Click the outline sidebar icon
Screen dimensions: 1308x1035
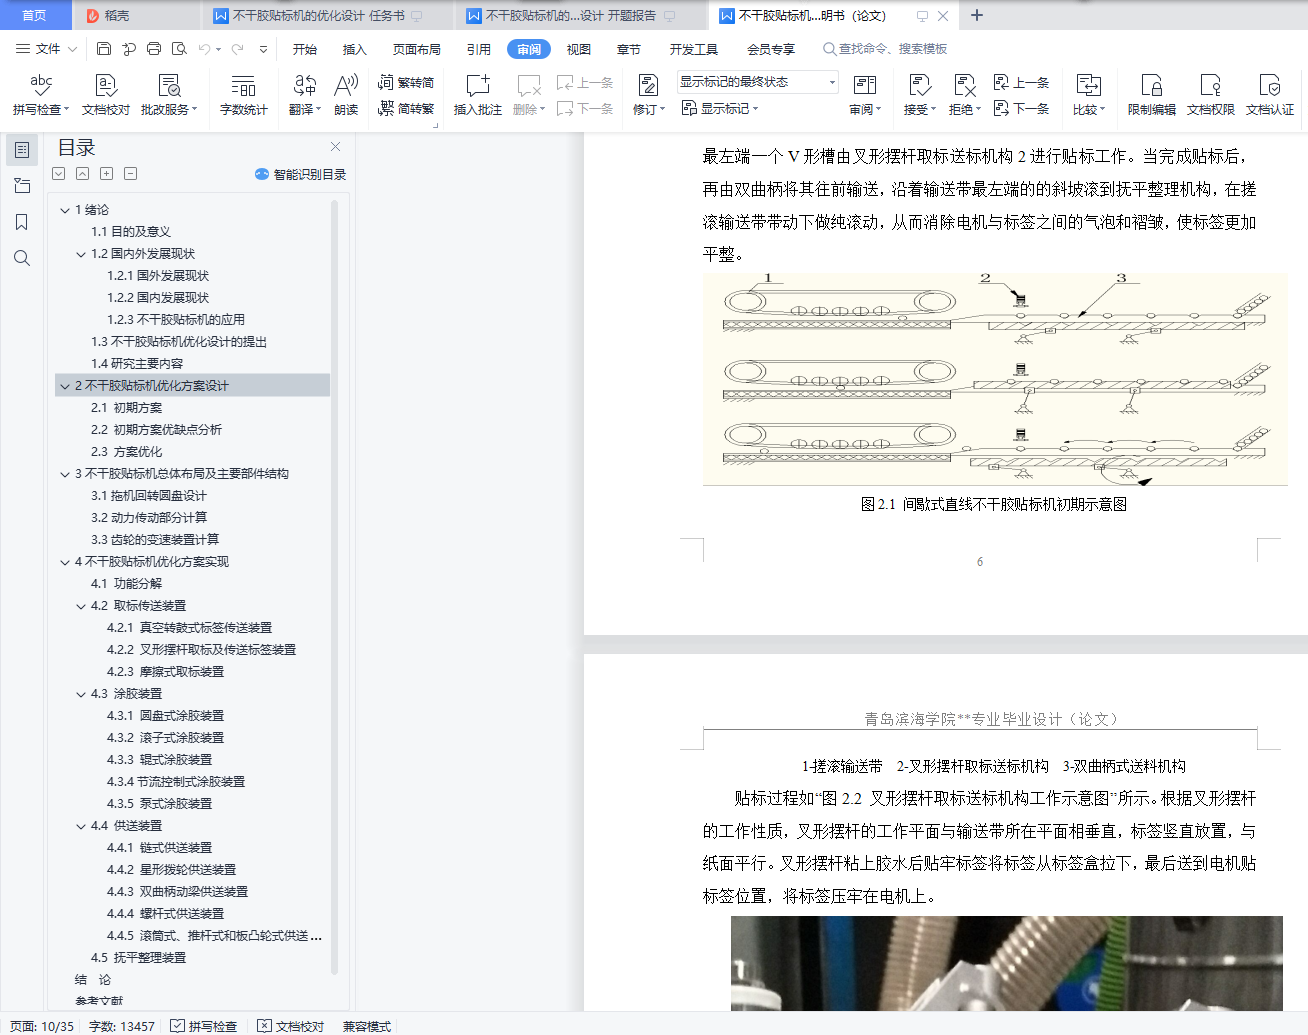click(x=21, y=150)
